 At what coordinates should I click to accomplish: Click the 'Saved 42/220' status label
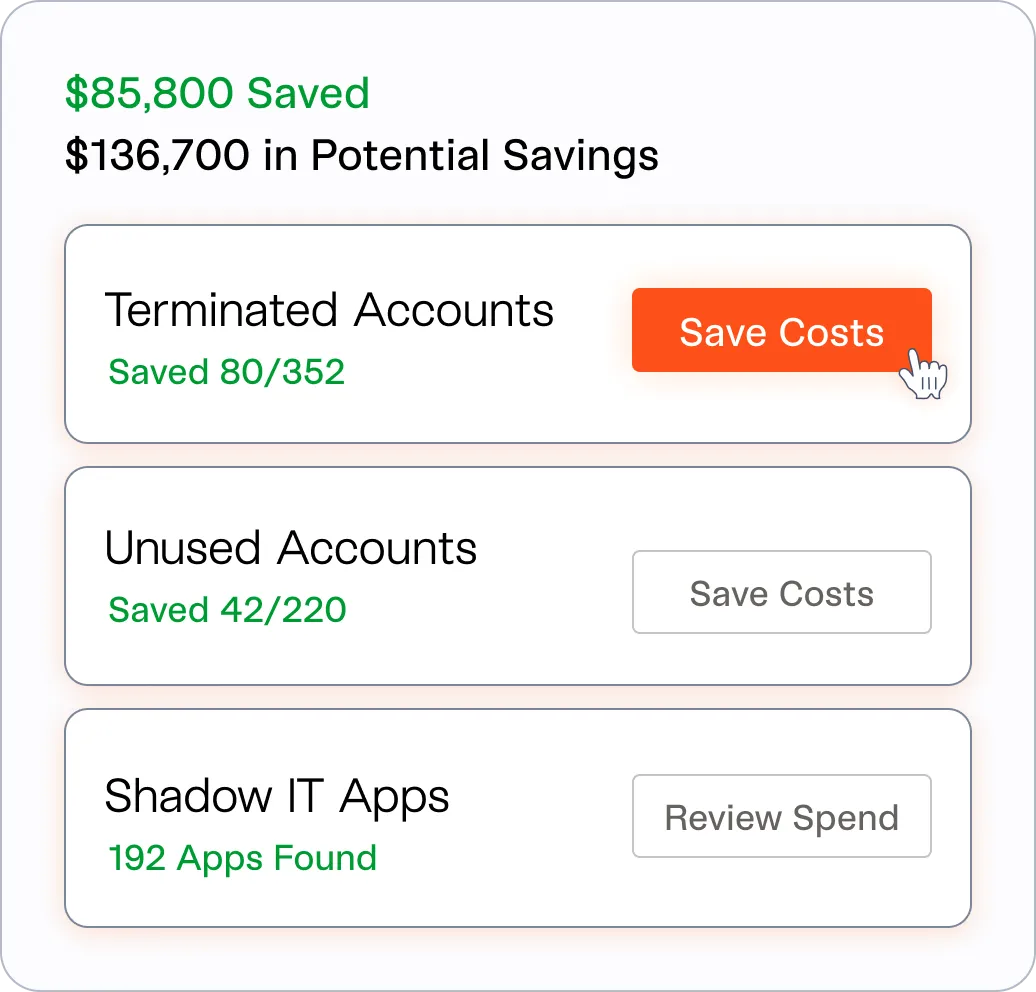(227, 609)
